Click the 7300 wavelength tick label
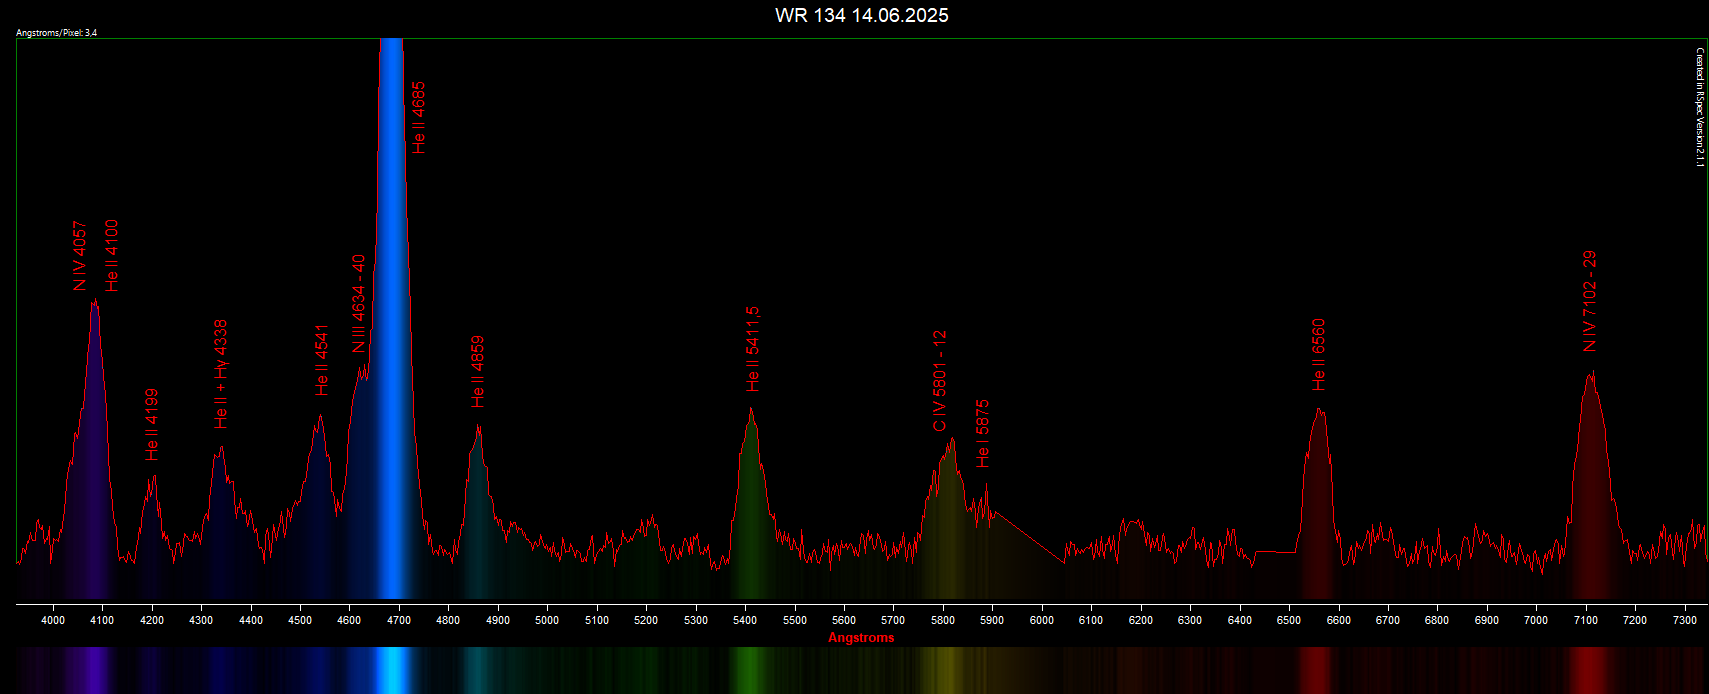This screenshot has width=1709, height=694. [1685, 620]
